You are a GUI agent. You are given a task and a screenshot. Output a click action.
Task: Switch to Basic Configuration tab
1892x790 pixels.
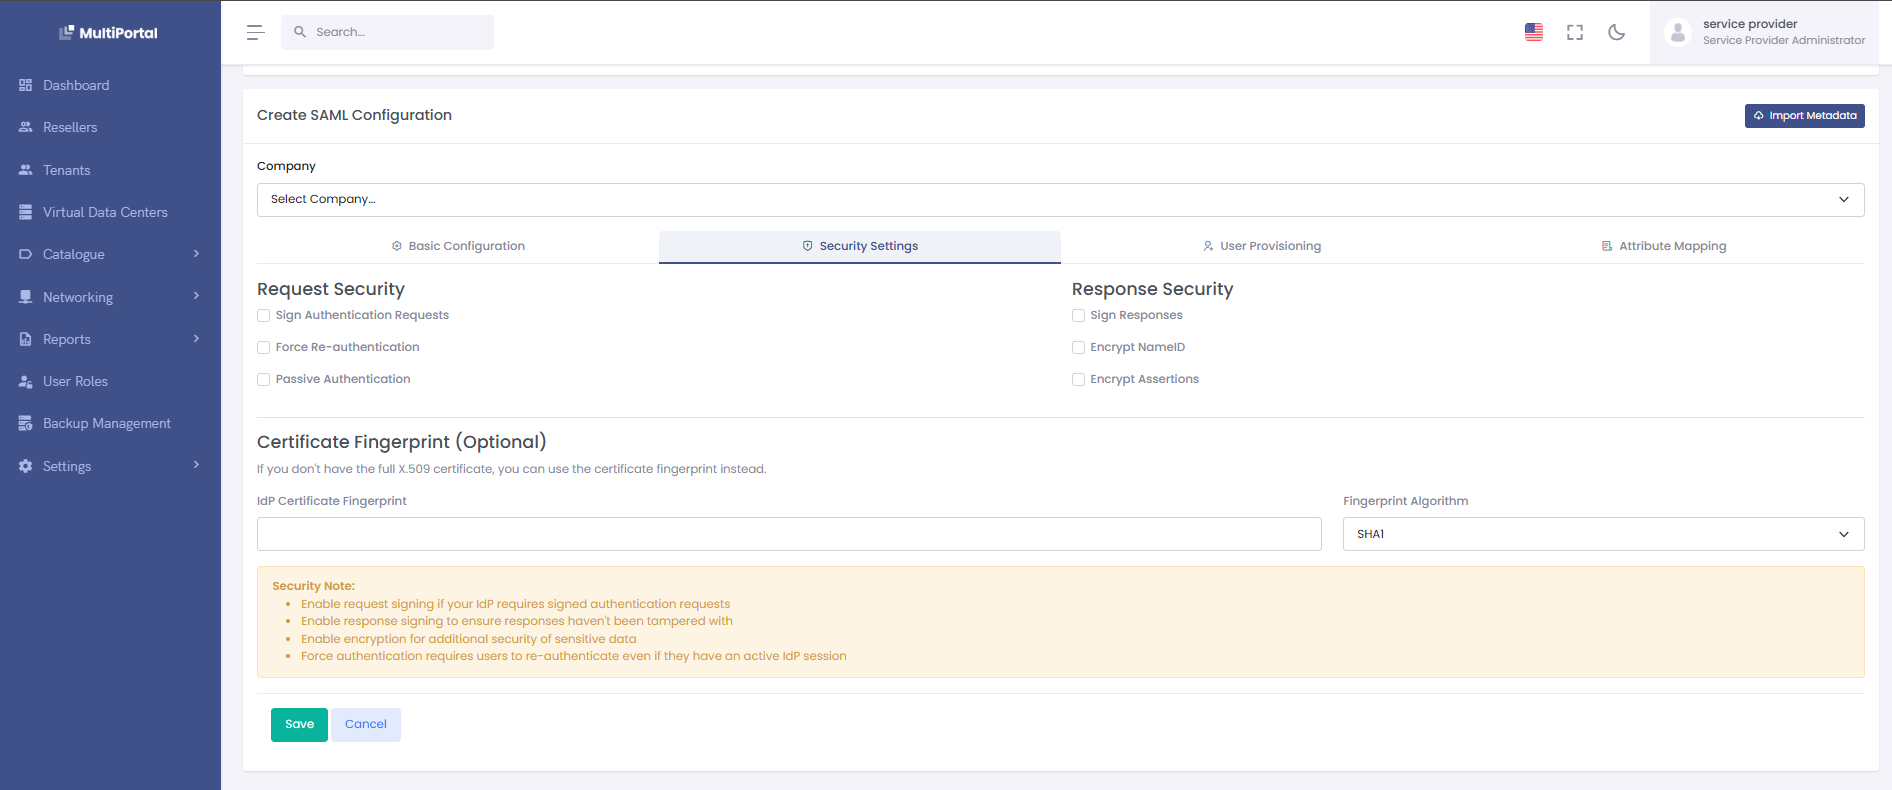click(458, 246)
